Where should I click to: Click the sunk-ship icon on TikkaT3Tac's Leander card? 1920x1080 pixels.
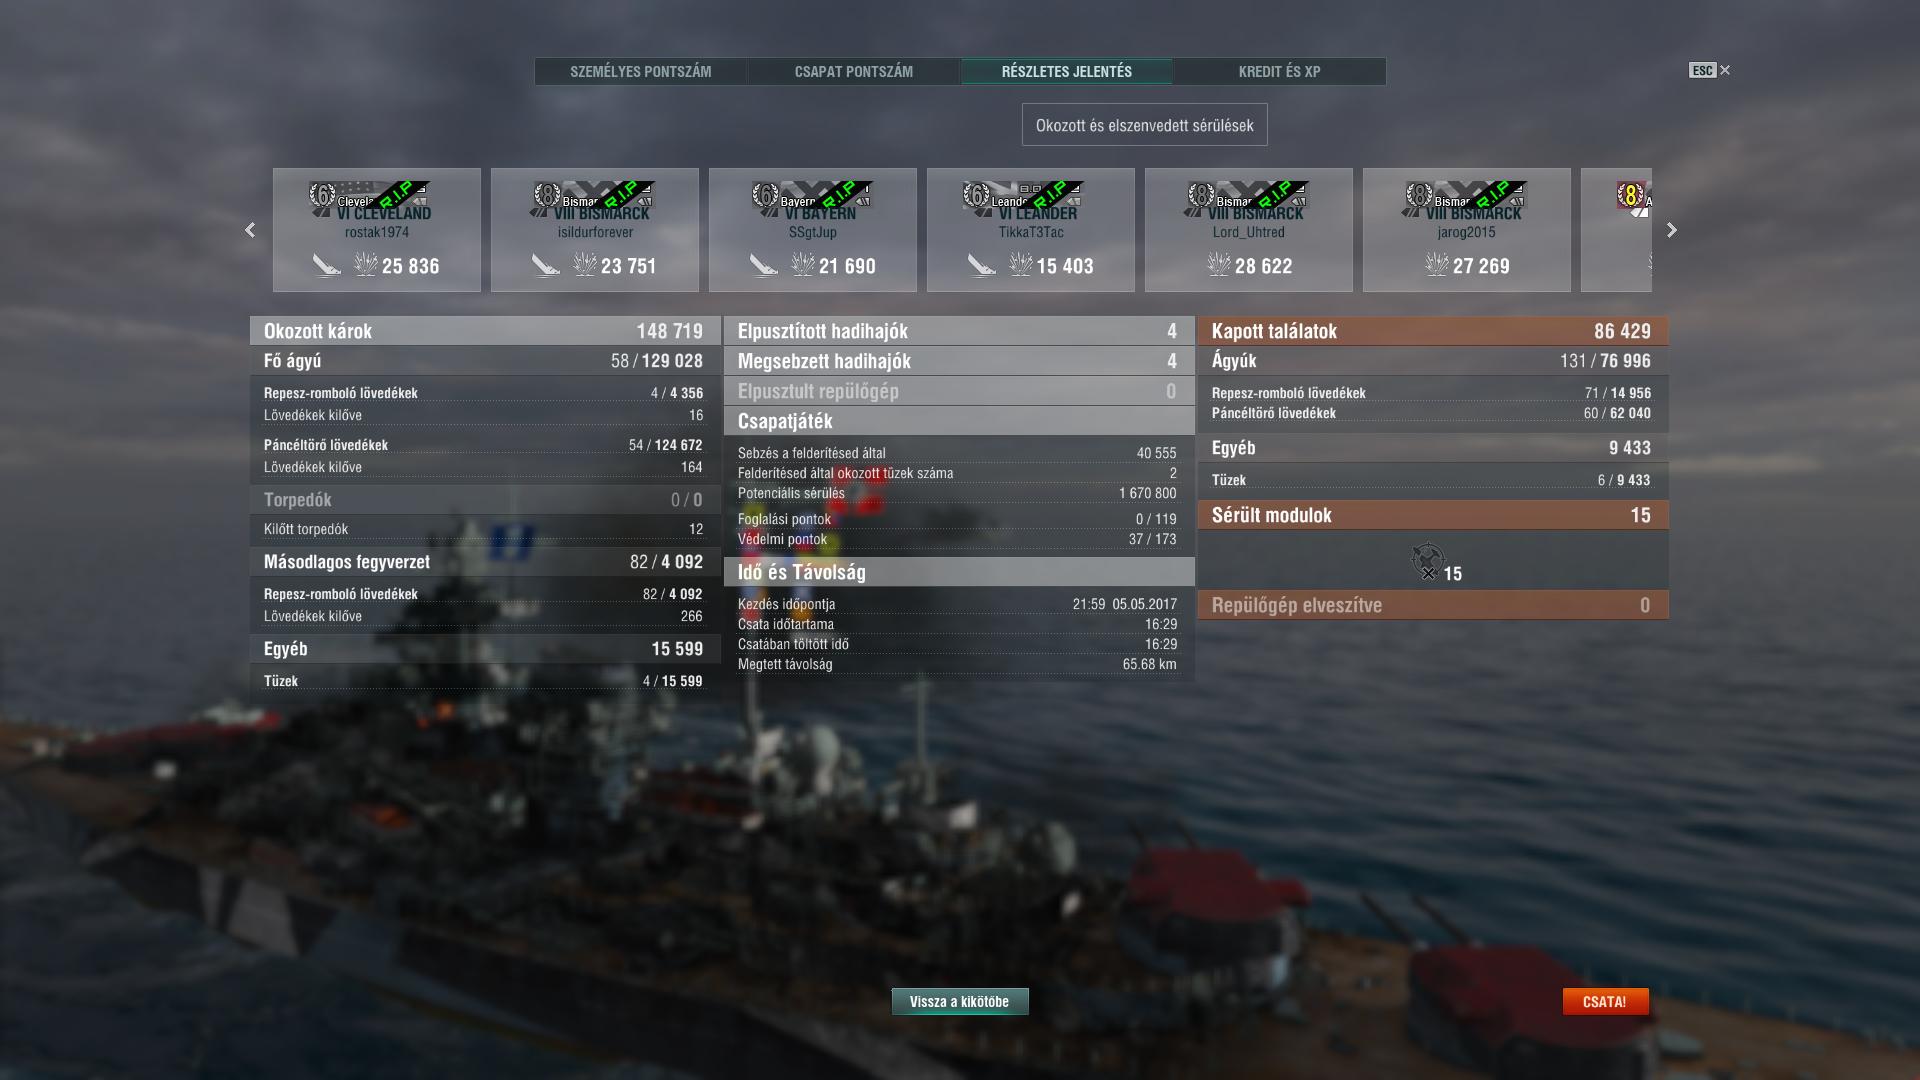pos(981,265)
